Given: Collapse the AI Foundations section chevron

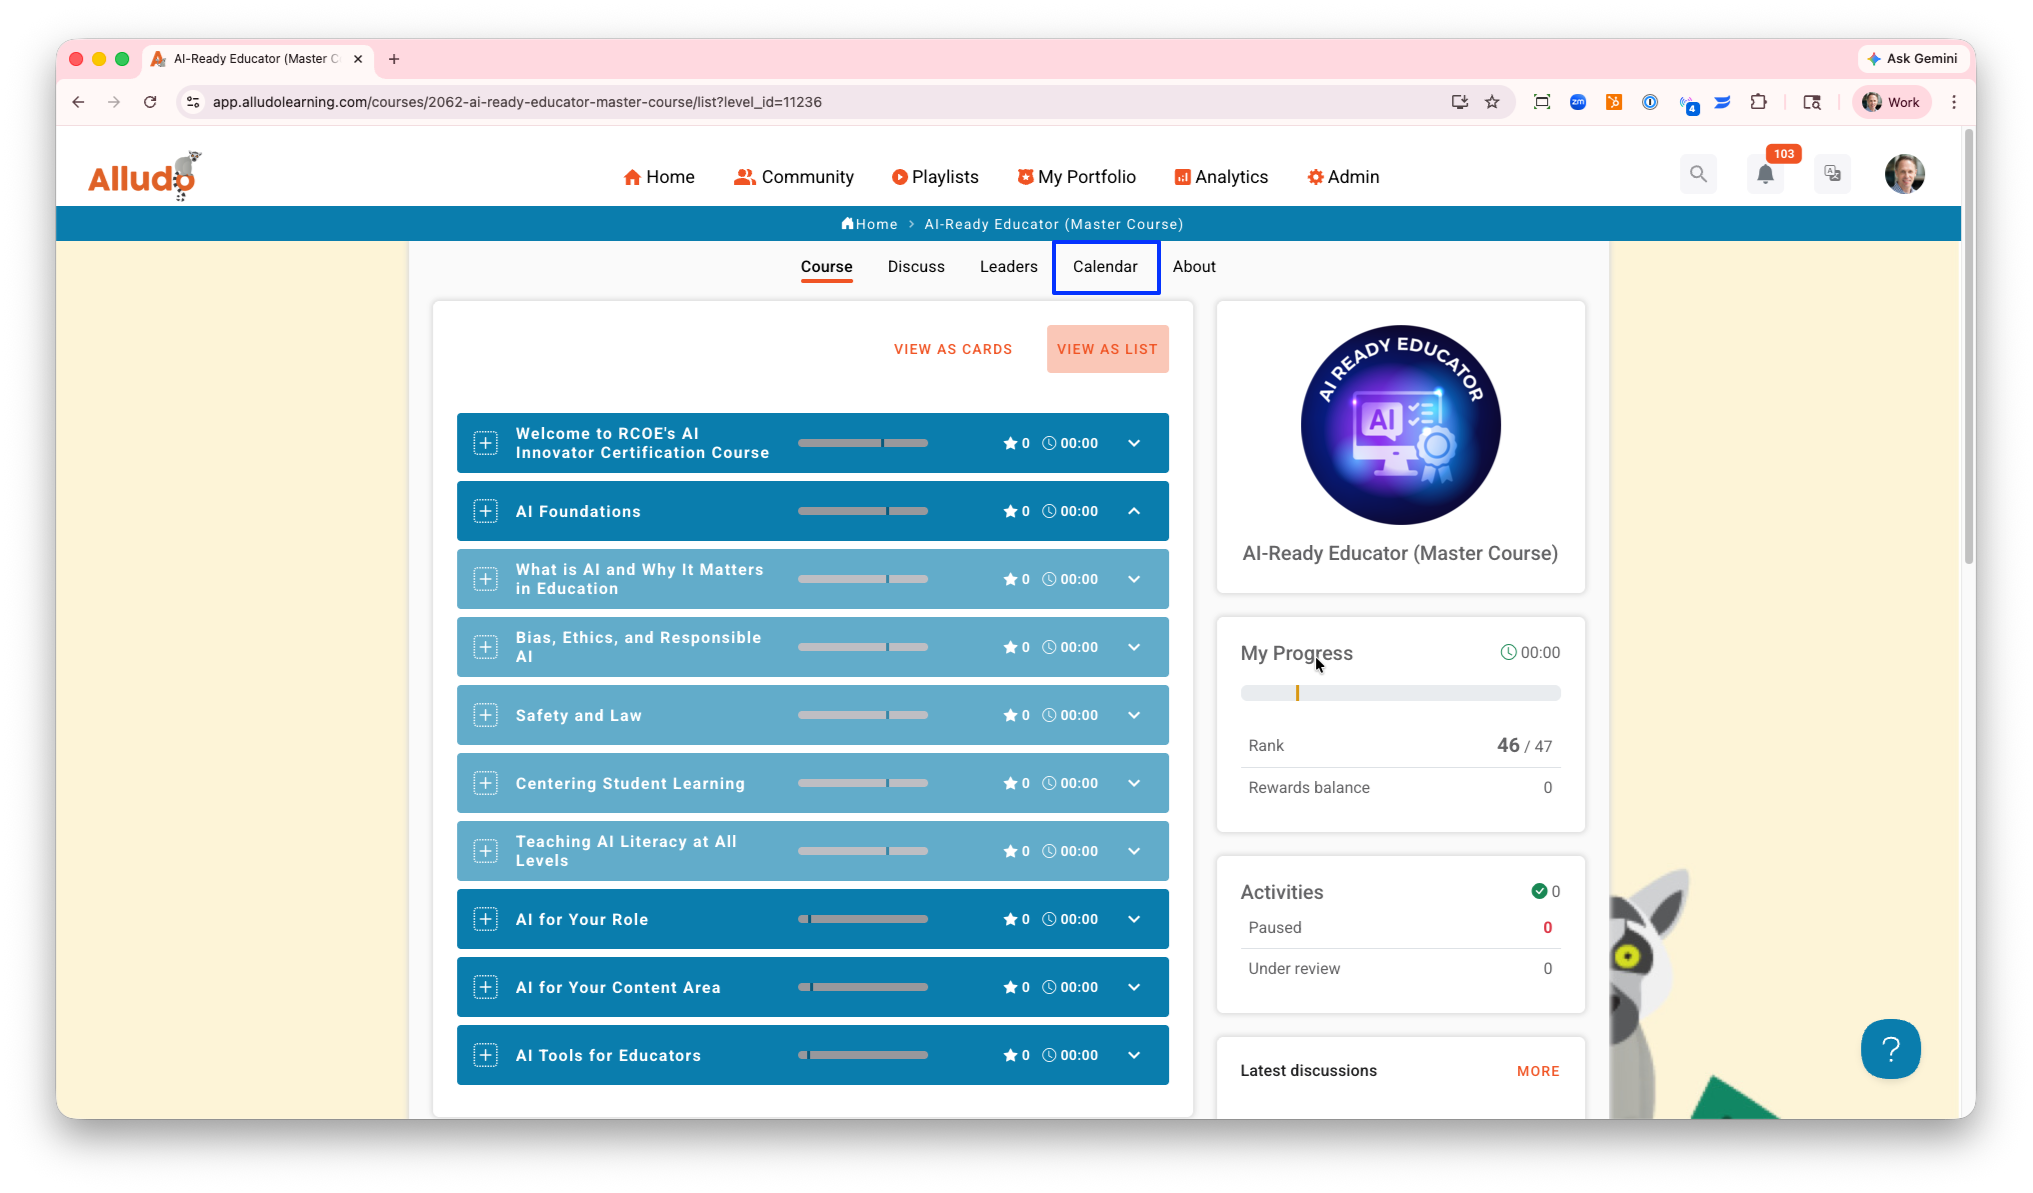Looking at the screenshot, I should point(1134,511).
